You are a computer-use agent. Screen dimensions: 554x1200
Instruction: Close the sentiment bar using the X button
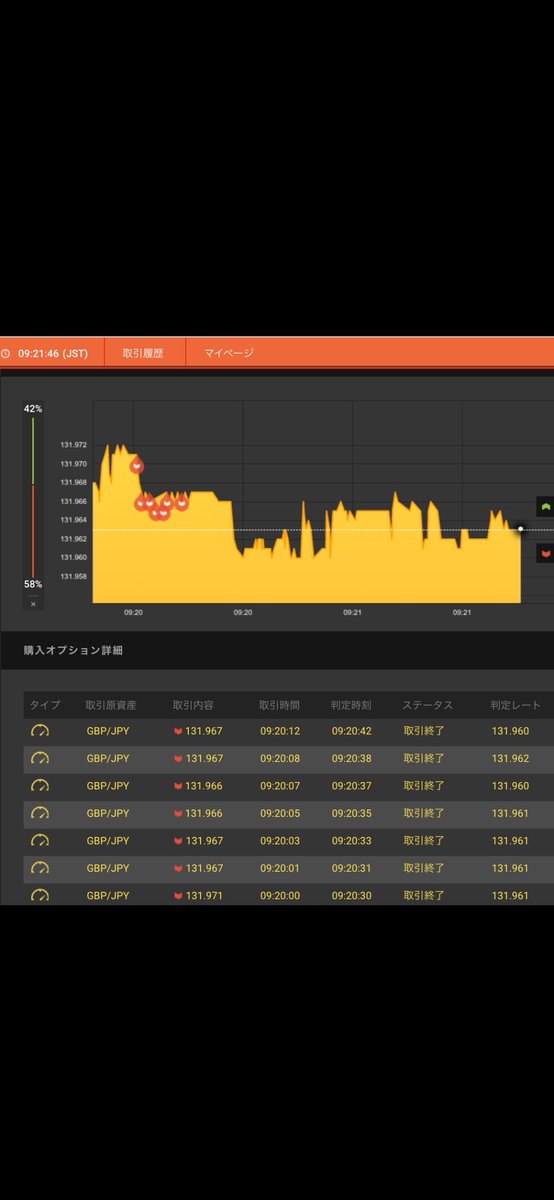[x=33, y=604]
